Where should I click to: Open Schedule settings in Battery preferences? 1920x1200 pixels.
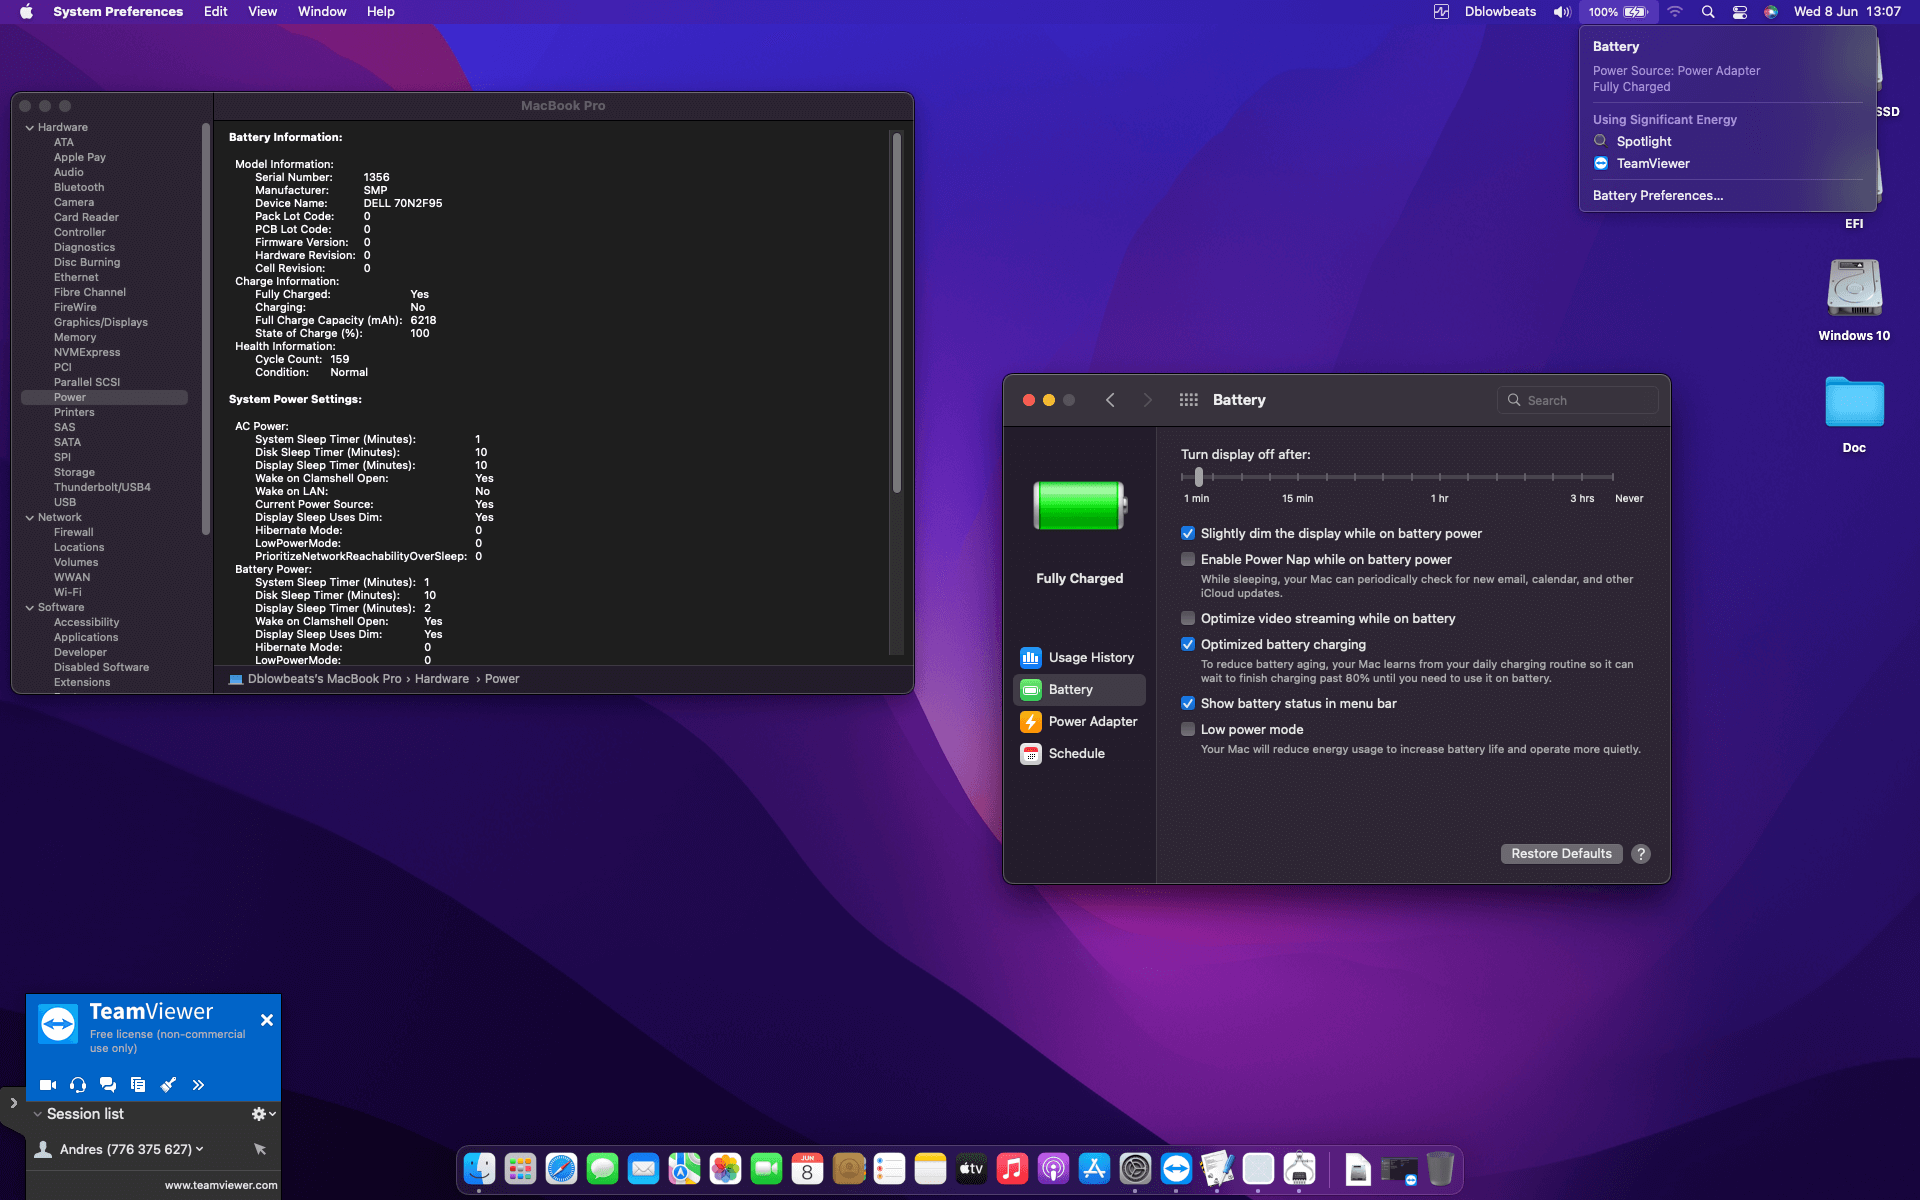[1075, 753]
